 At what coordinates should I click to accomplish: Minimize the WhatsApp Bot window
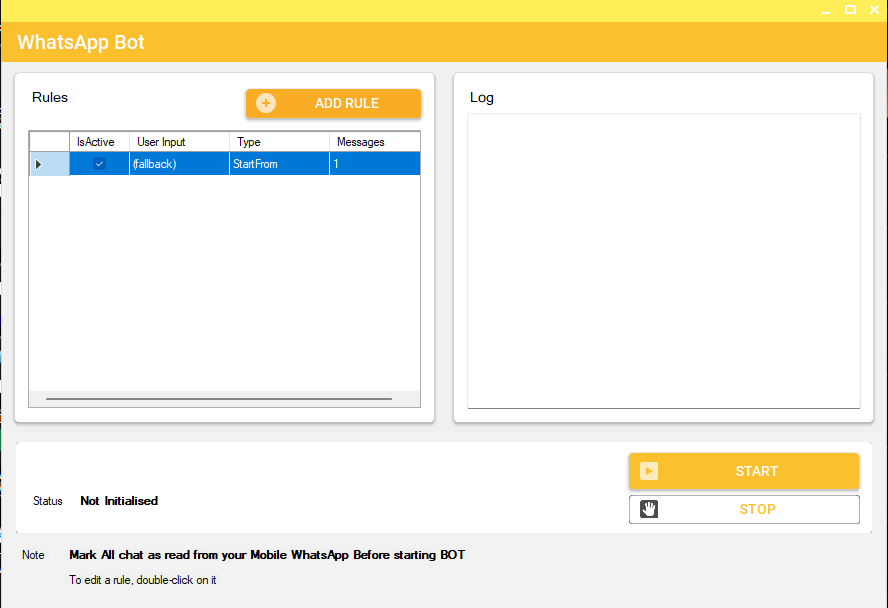[826, 10]
